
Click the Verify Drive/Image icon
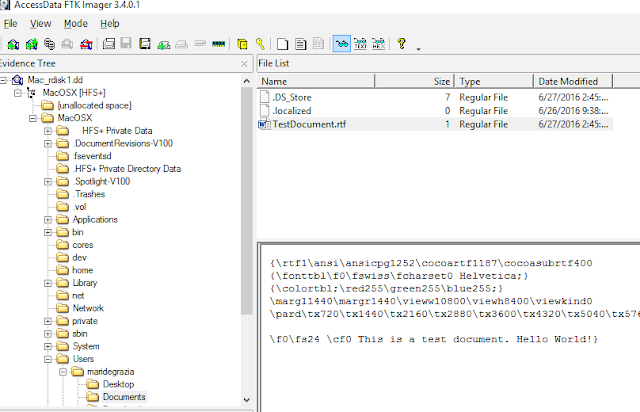click(x=200, y=43)
